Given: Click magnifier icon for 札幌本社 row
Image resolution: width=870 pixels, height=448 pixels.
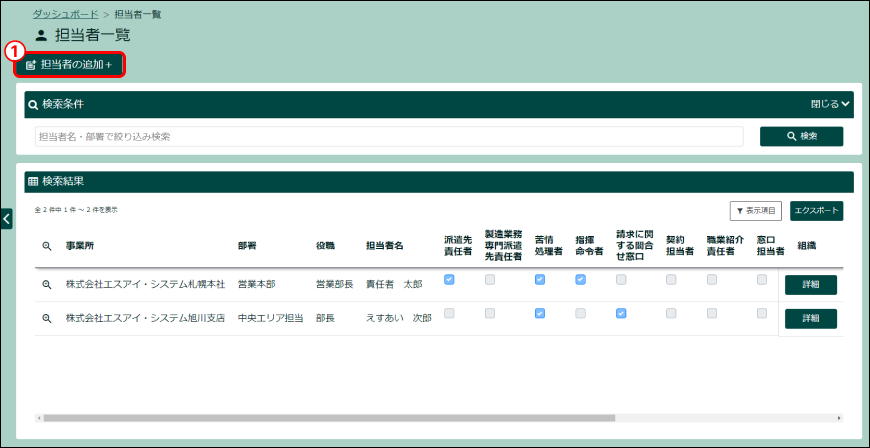Looking at the screenshot, I should point(47,285).
